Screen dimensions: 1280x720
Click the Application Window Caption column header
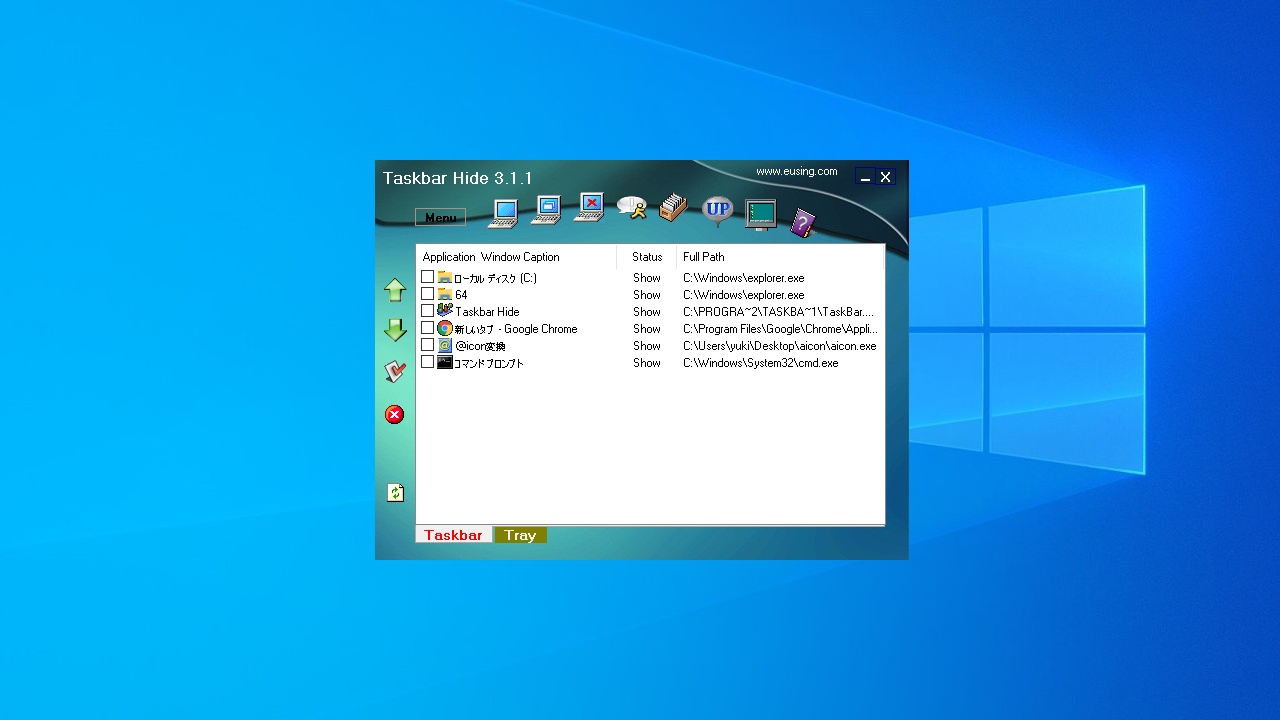(516, 257)
